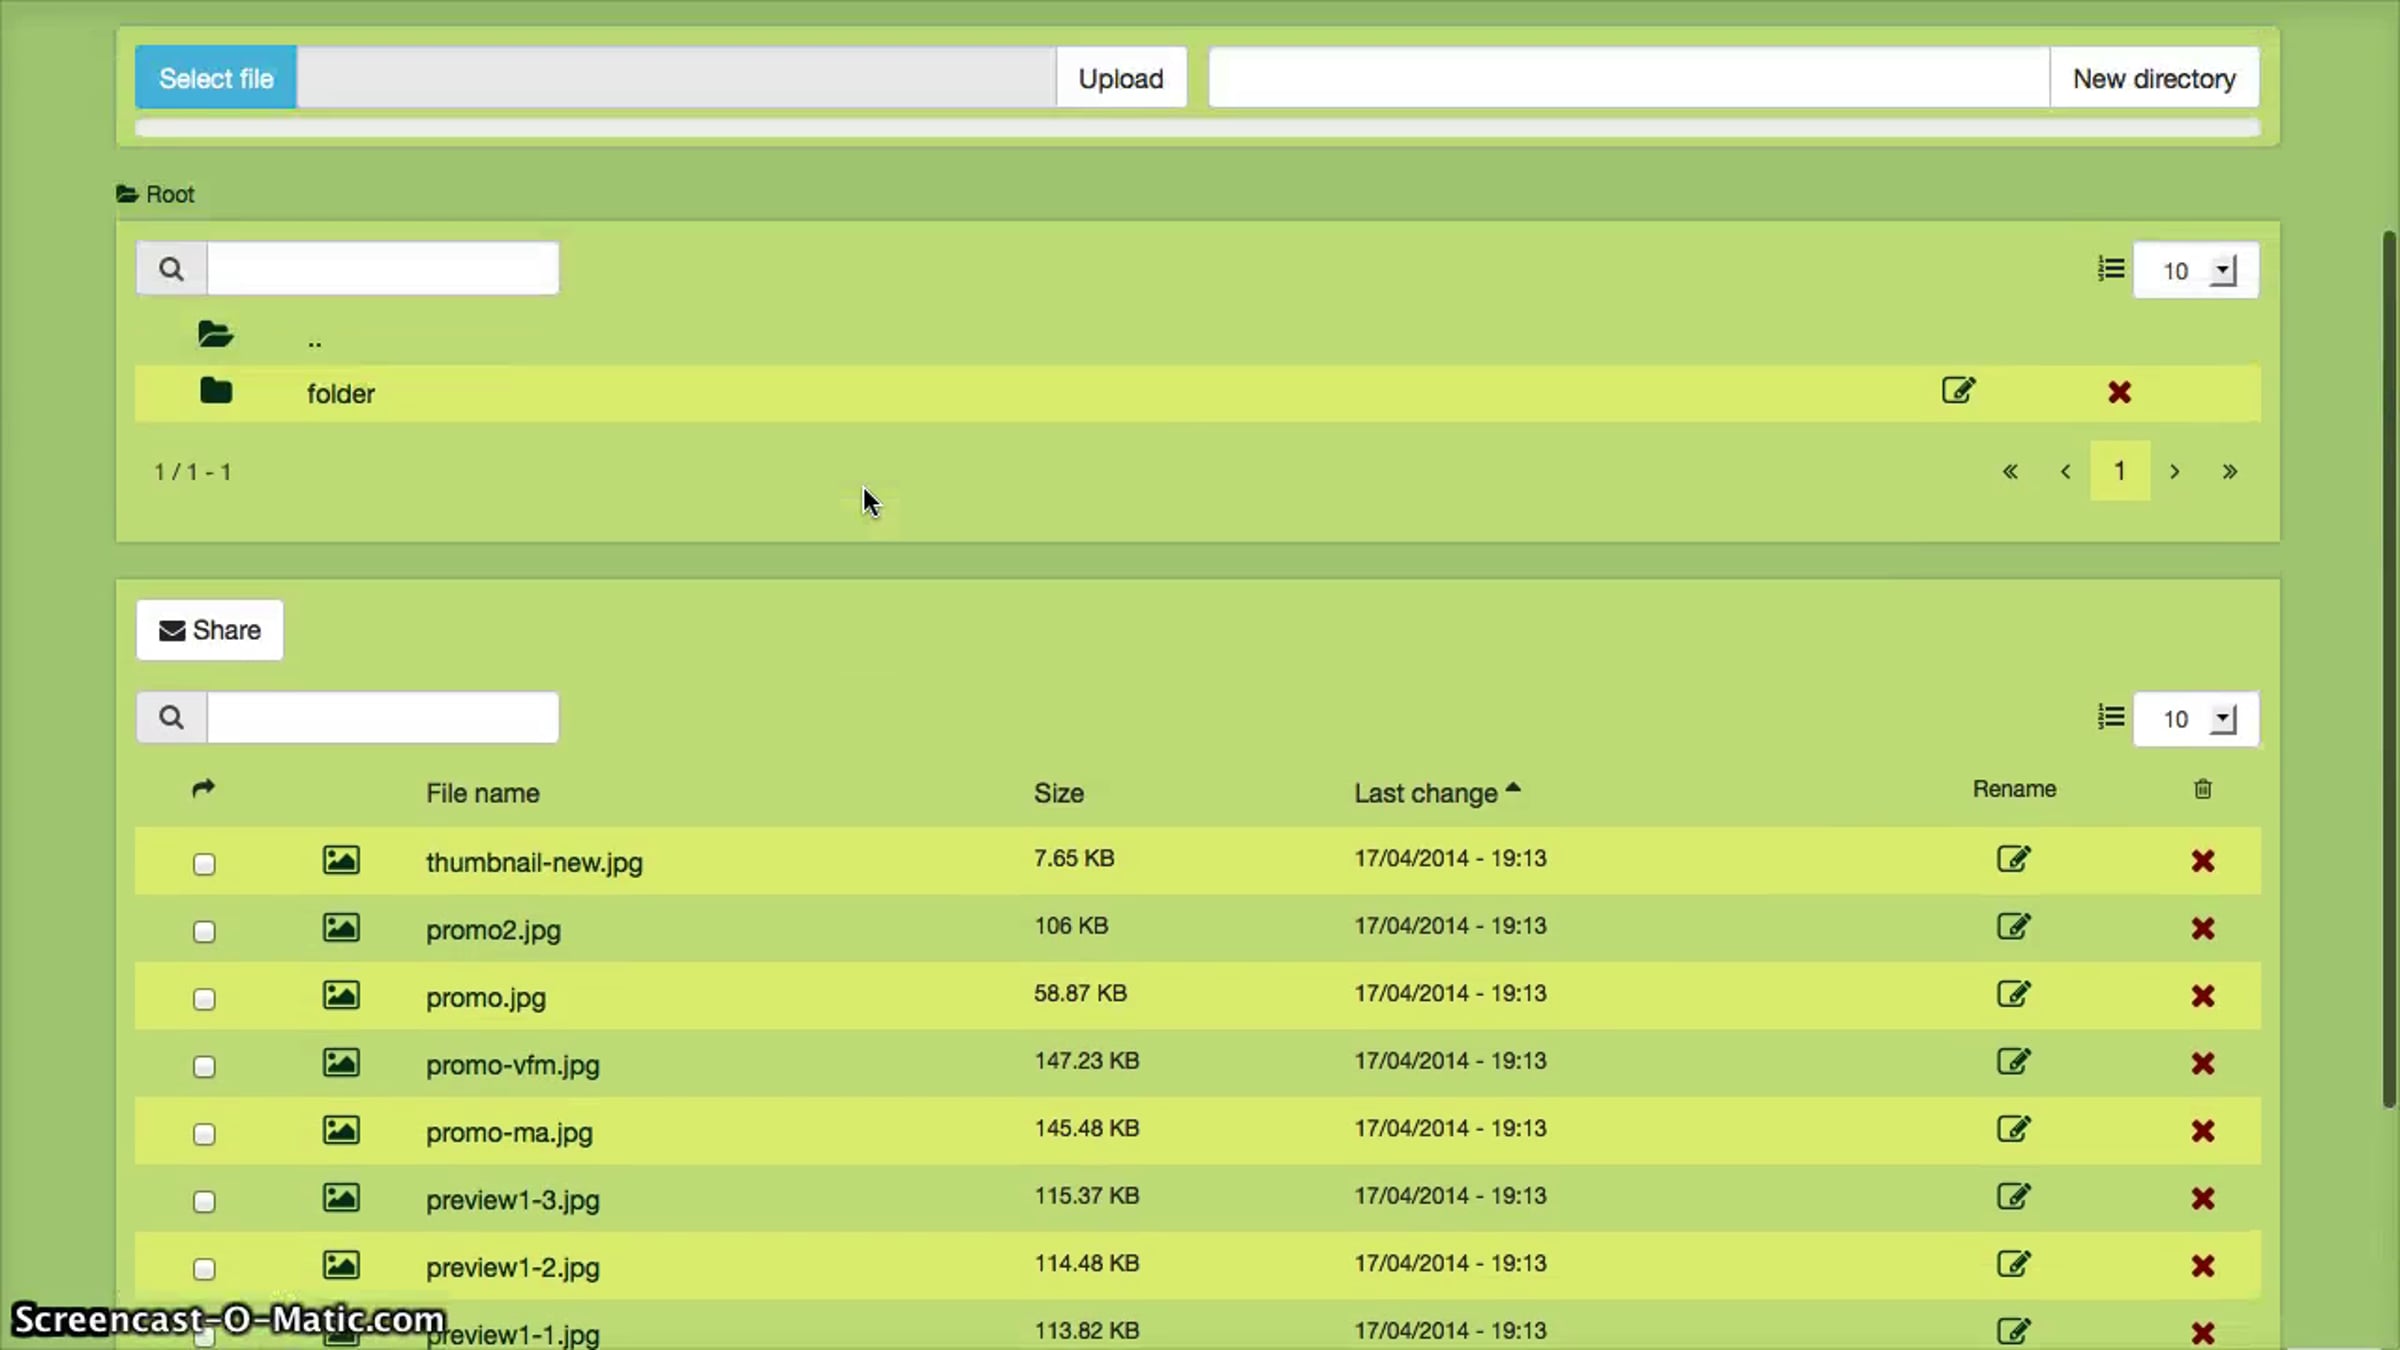The image size is (2400, 1350).
Task: Select preview1-3.jpg checkbox
Action: point(204,1202)
